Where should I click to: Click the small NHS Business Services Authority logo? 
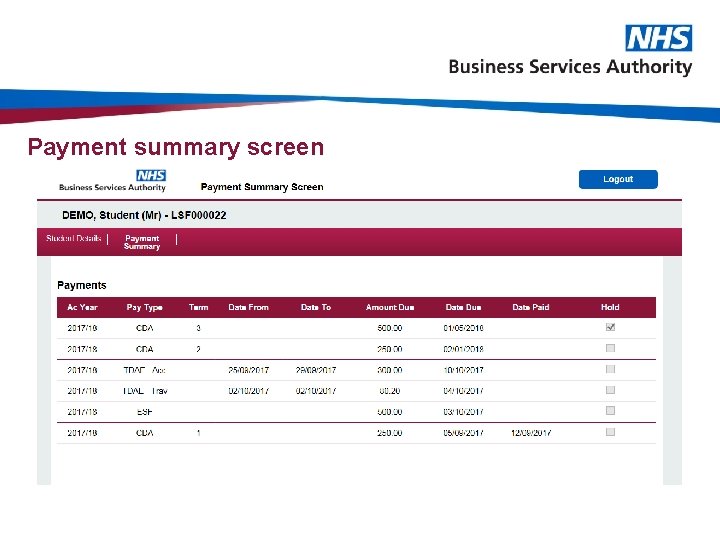click(112, 180)
